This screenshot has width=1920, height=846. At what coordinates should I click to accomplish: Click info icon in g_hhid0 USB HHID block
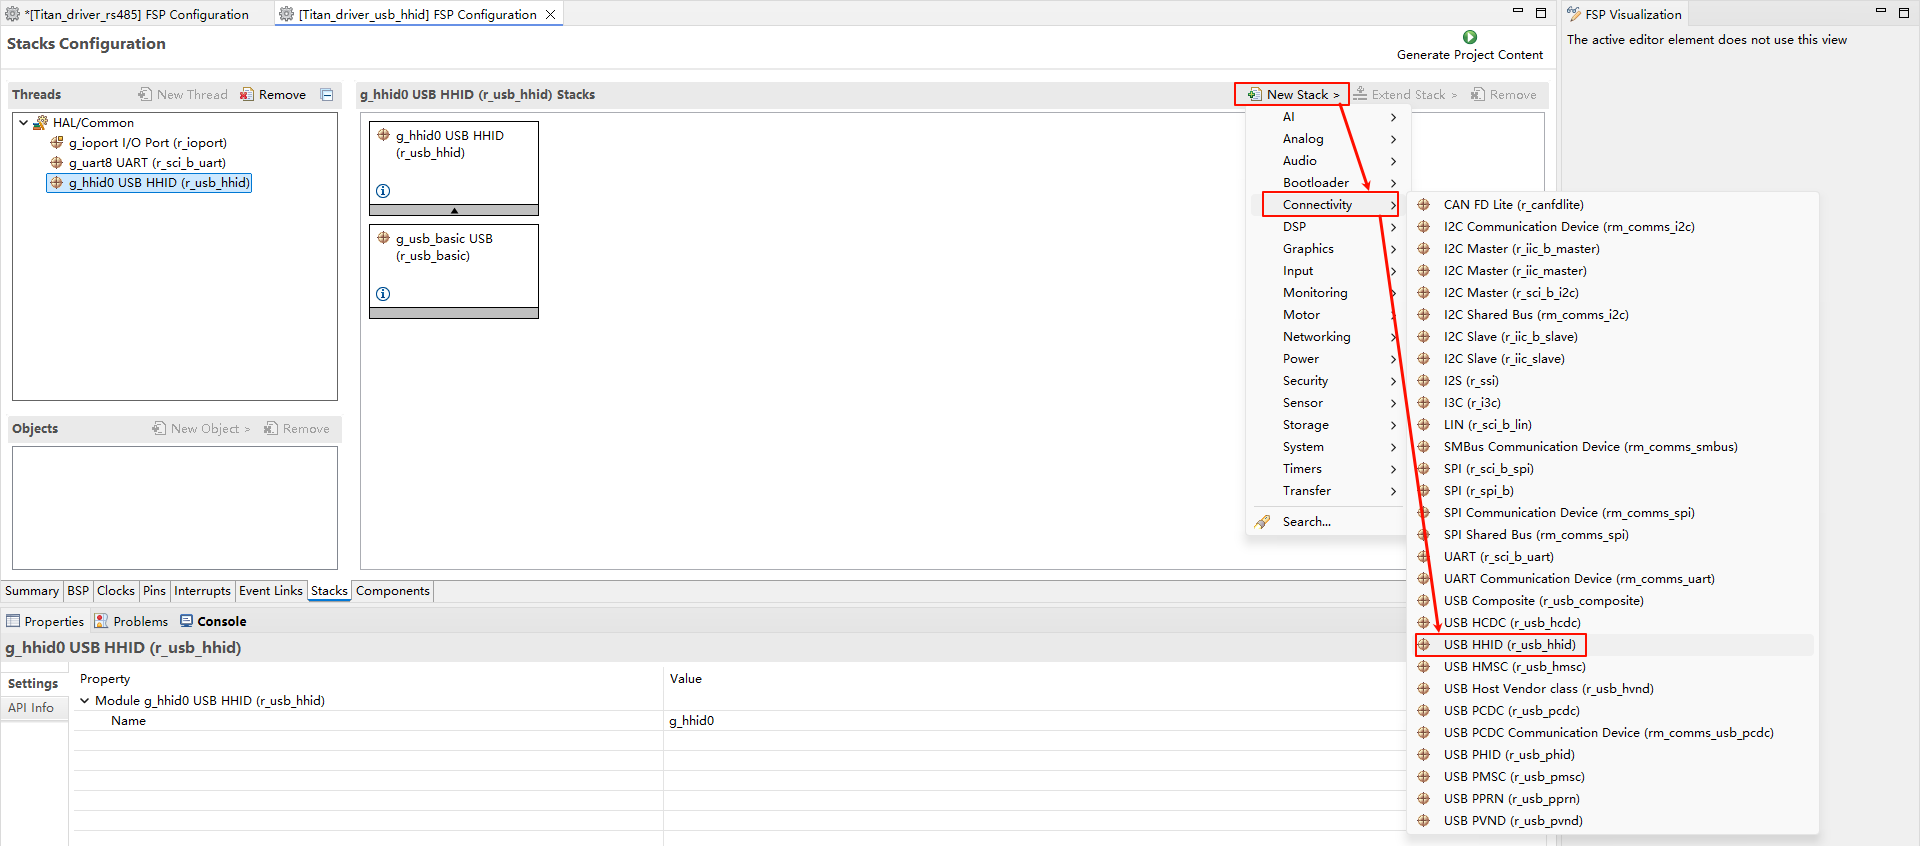pos(383,191)
